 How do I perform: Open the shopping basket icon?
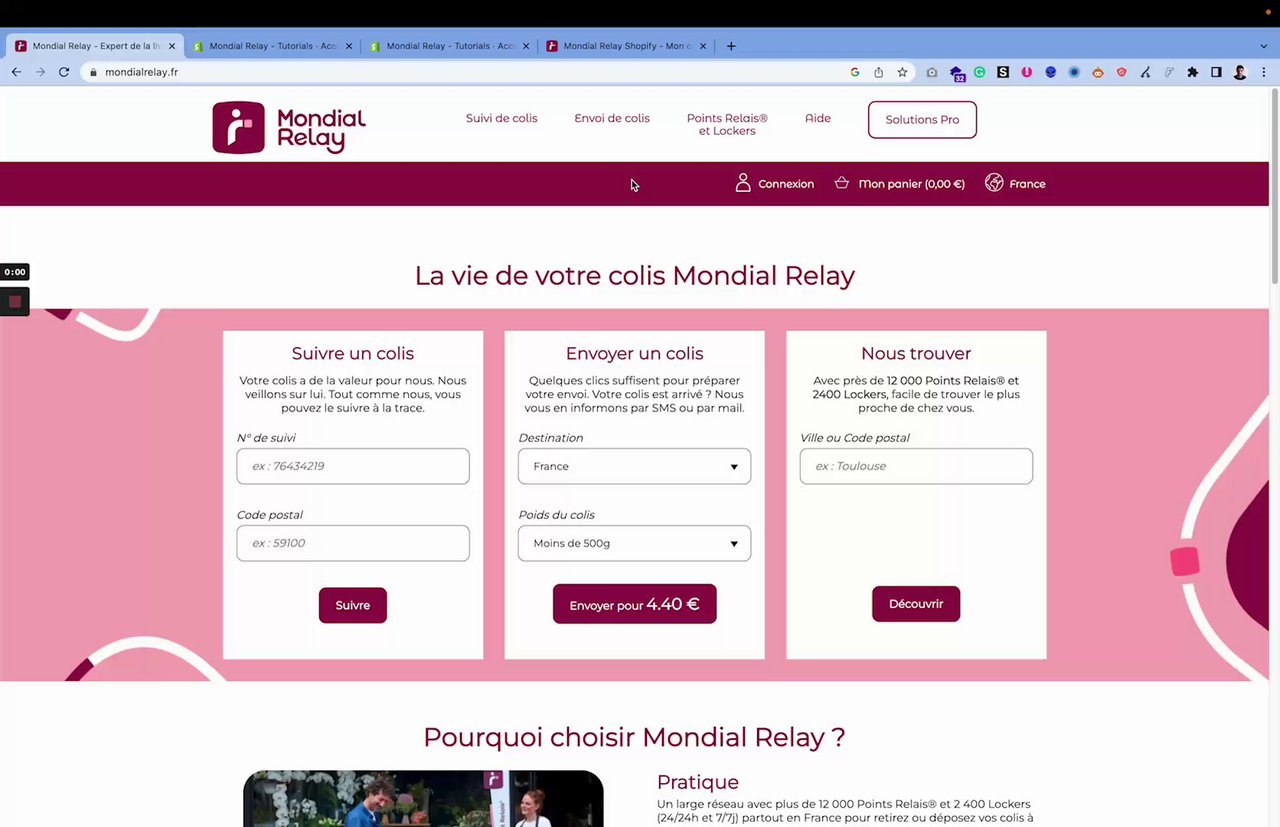point(842,183)
